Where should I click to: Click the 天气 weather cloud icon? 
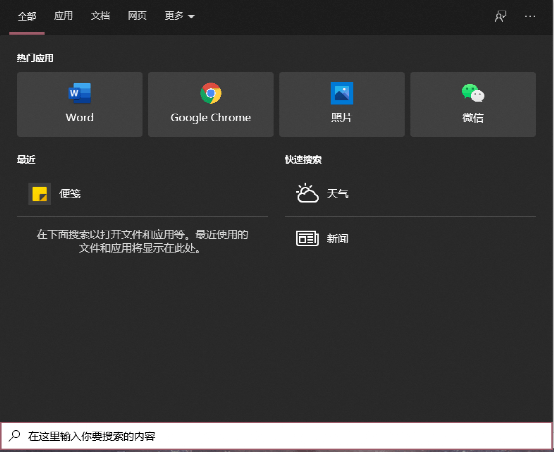pyautogui.click(x=307, y=193)
